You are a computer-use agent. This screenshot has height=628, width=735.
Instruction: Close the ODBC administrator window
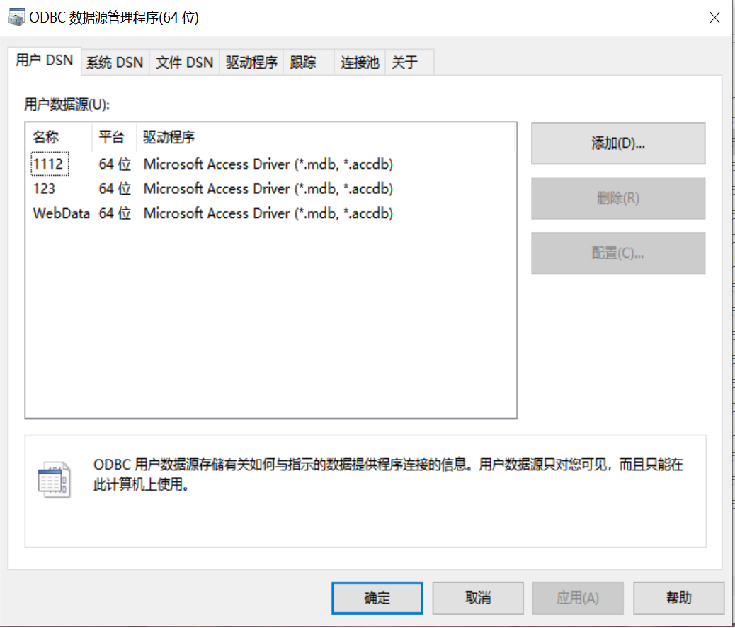click(714, 18)
